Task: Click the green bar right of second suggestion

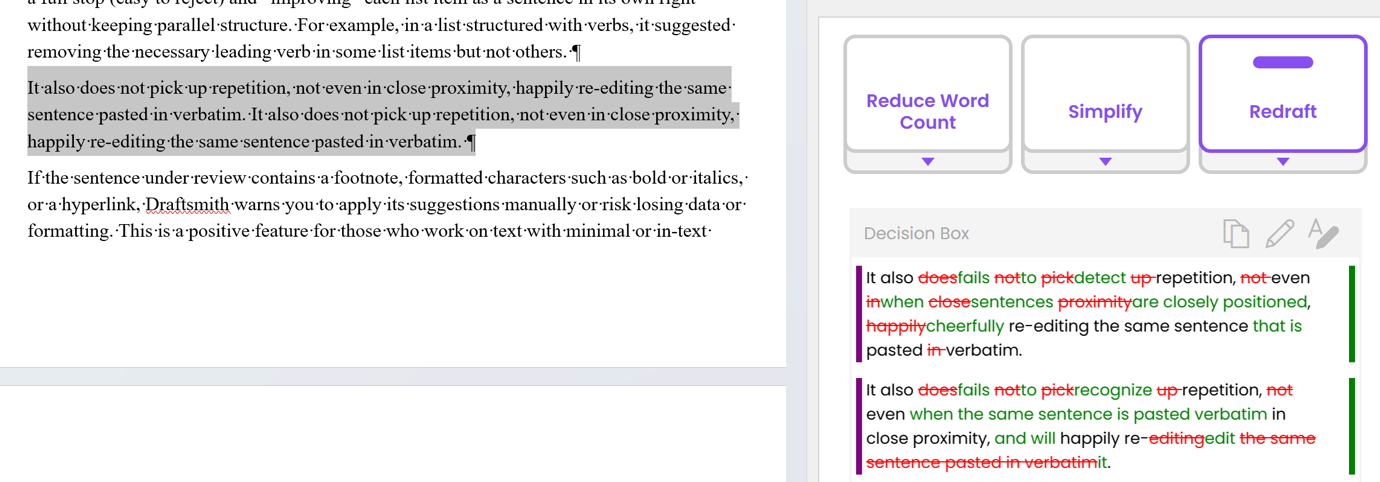Action: (x=1352, y=426)
